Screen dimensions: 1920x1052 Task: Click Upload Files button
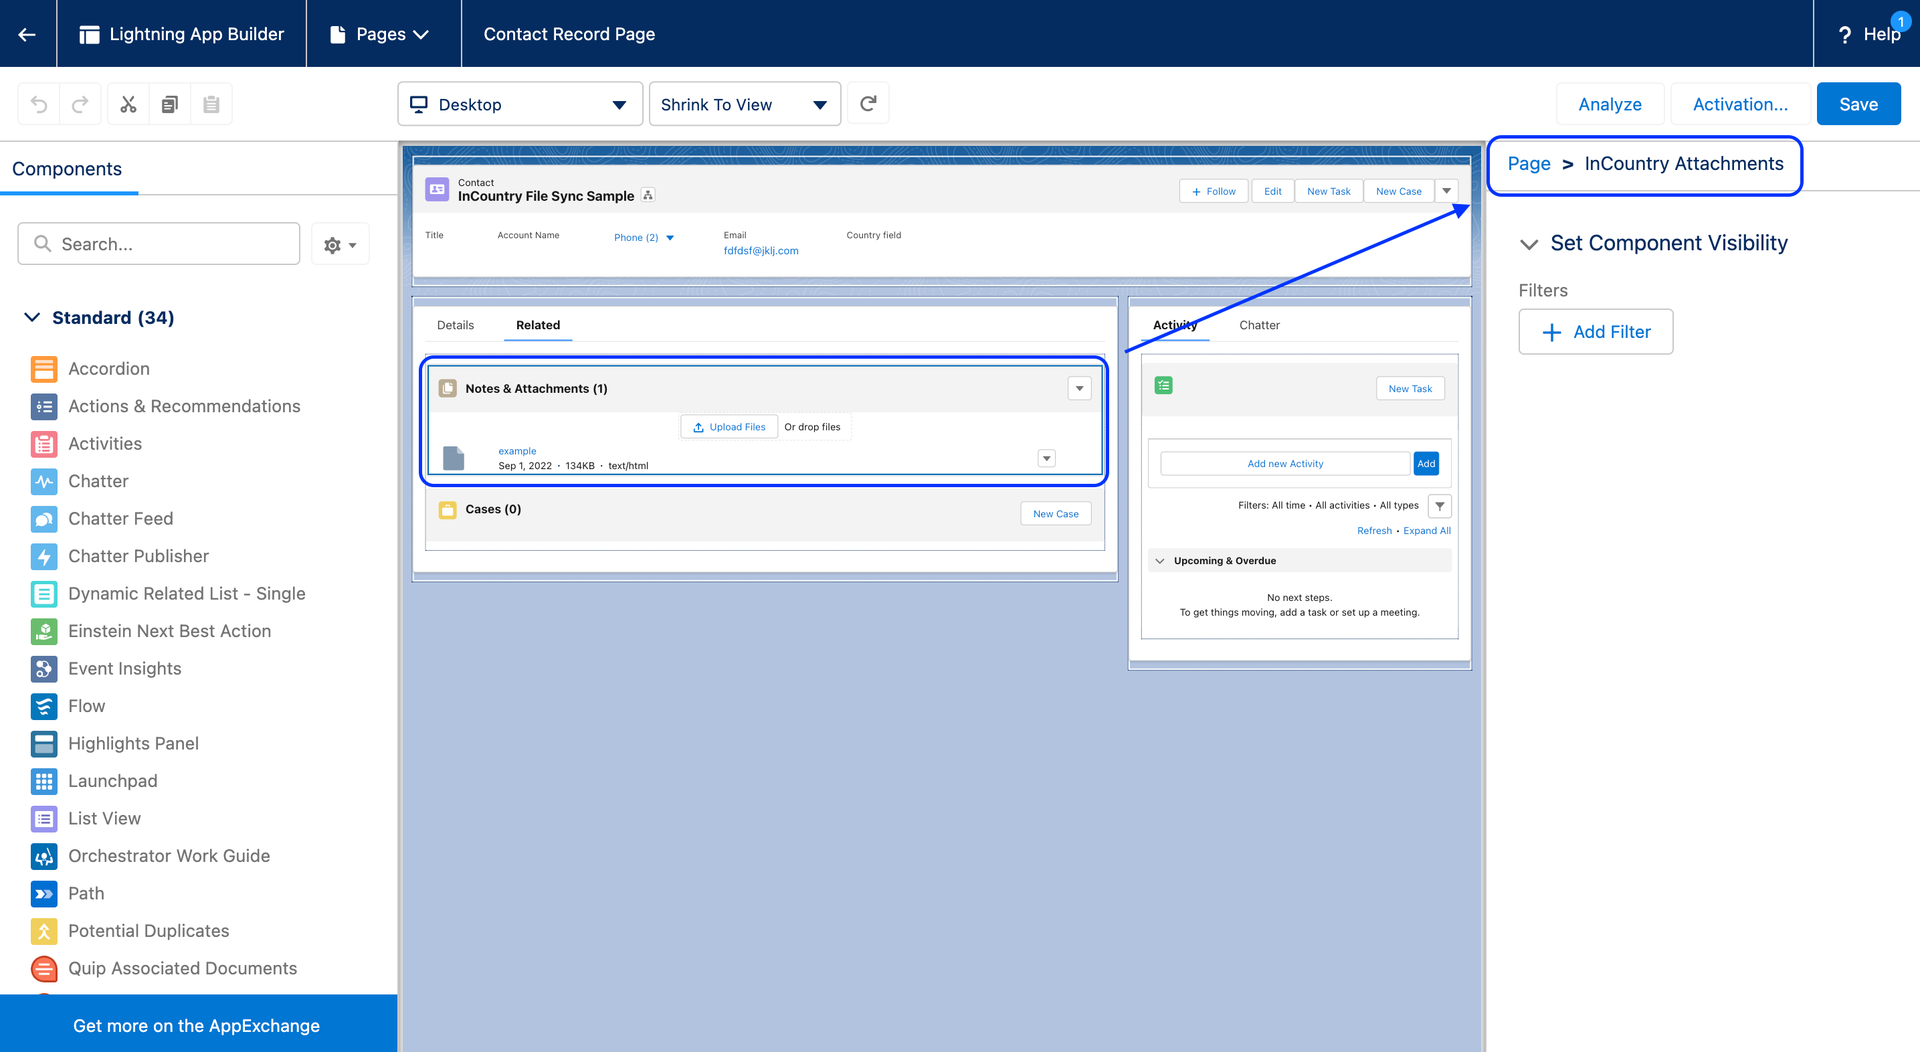729,427
